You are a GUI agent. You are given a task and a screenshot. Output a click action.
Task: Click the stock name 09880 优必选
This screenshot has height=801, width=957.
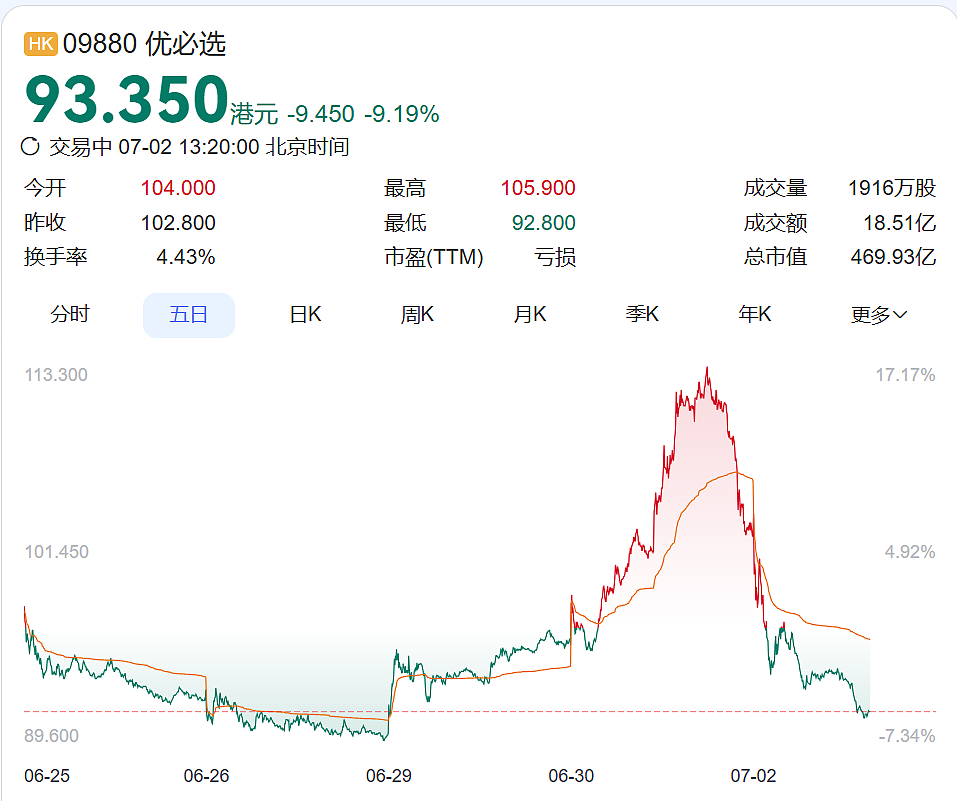click(x=145, y=44)
